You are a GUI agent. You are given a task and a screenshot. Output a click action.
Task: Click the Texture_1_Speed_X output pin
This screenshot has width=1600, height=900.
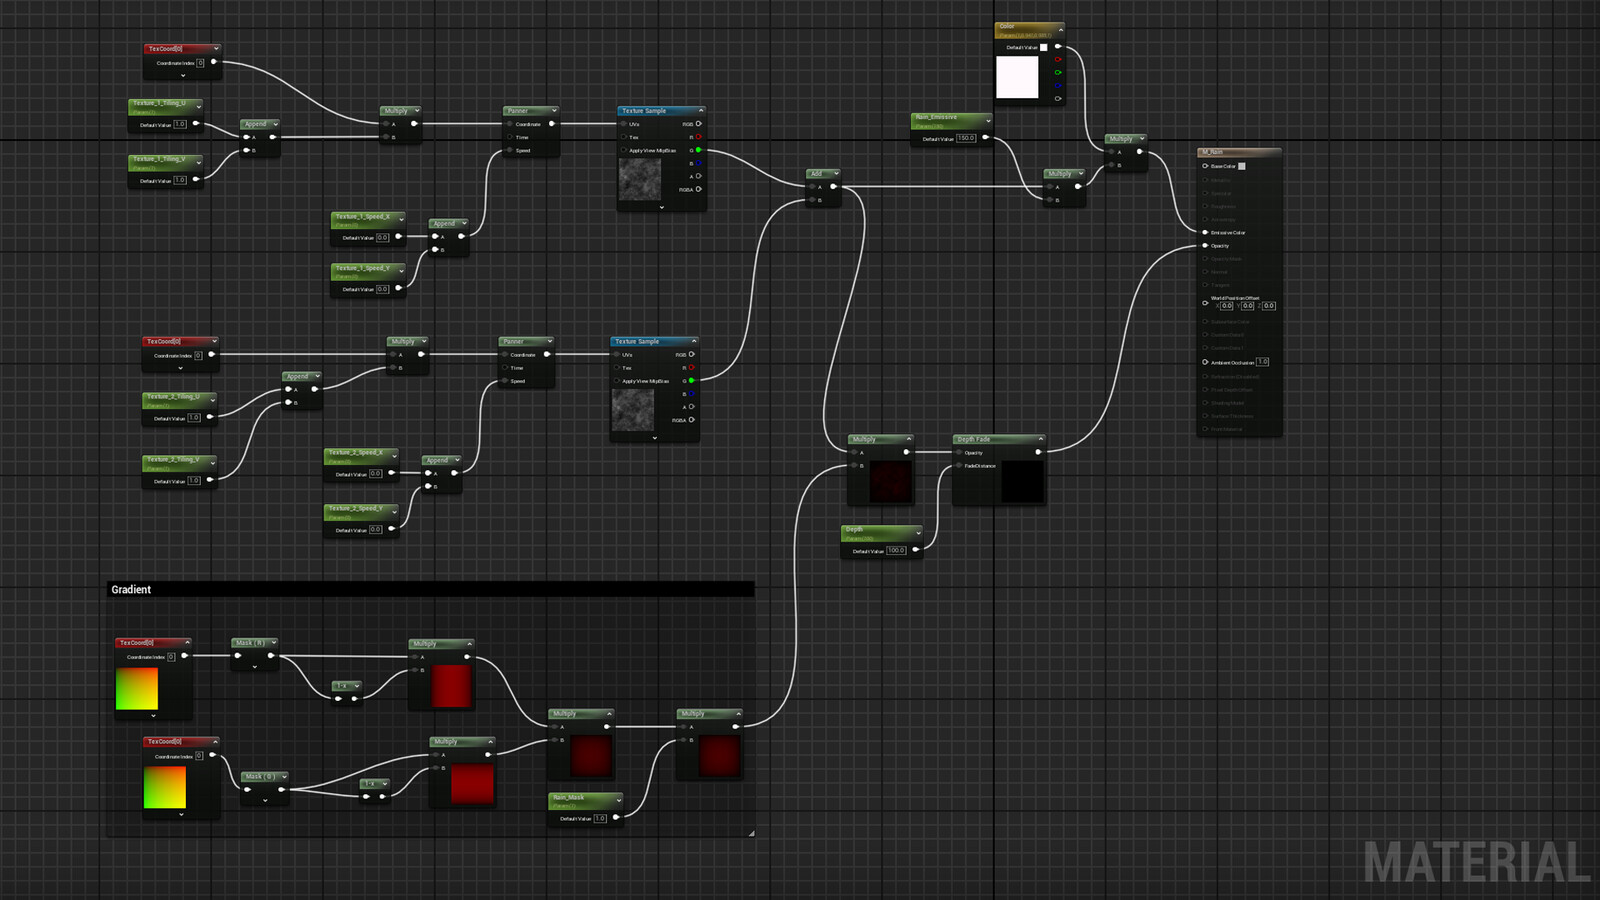tap(398, 237)
